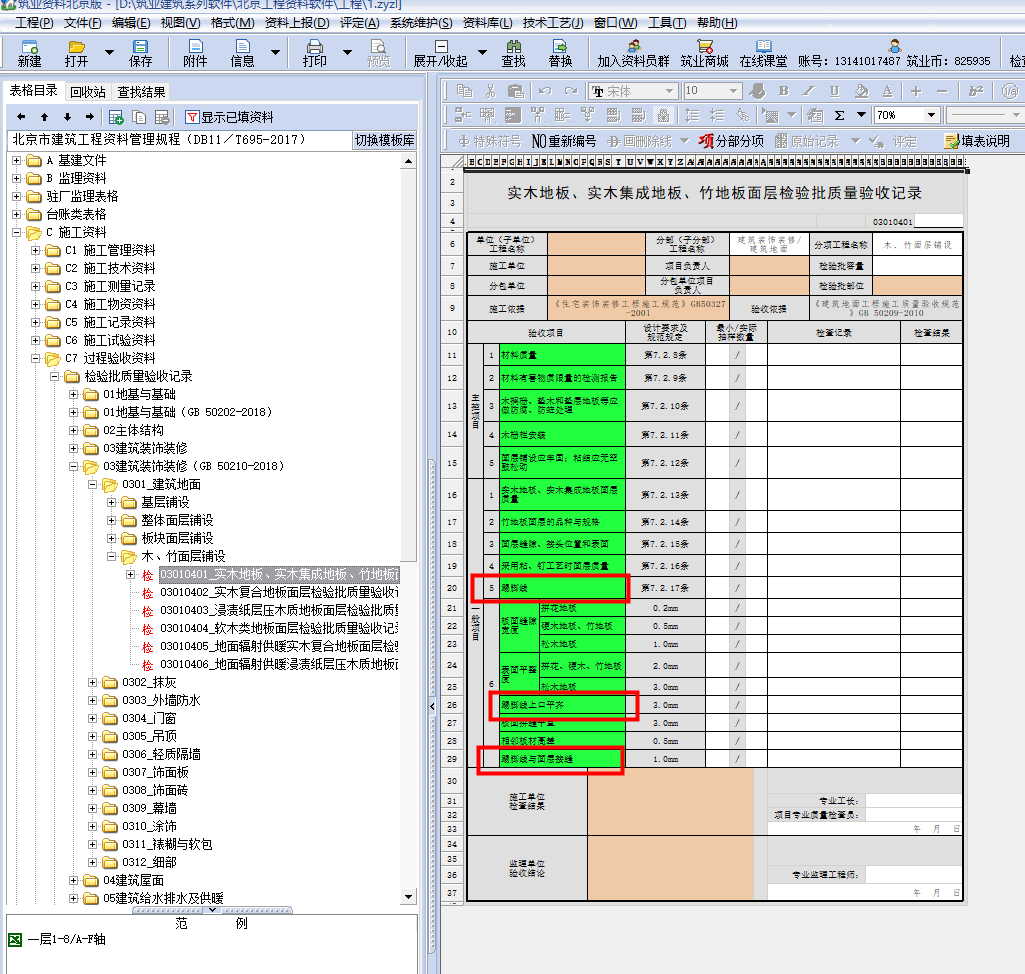Viewport: 1025px width, 974px height.
Task: Click the 特殊符号 button
Action: tap(490, 141)
